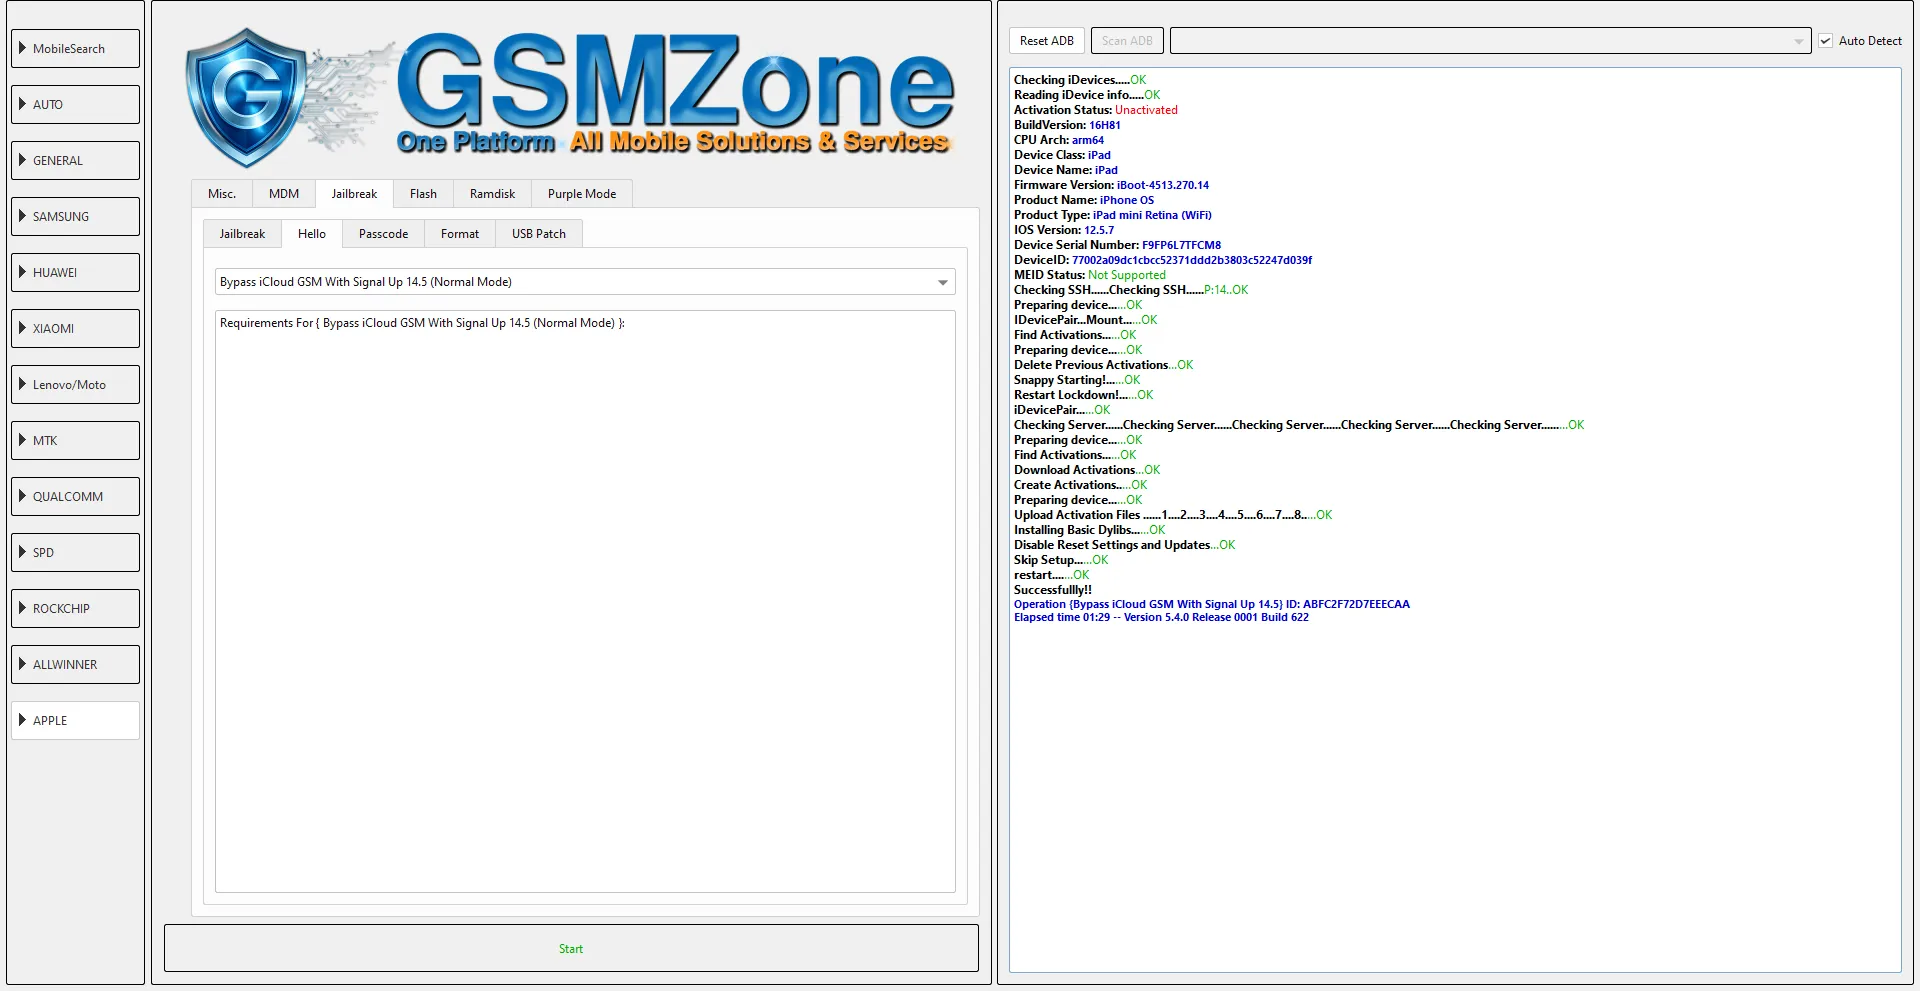Open the XIAOMI sidebar category
1920x991 pixels.
coord(75,329)
